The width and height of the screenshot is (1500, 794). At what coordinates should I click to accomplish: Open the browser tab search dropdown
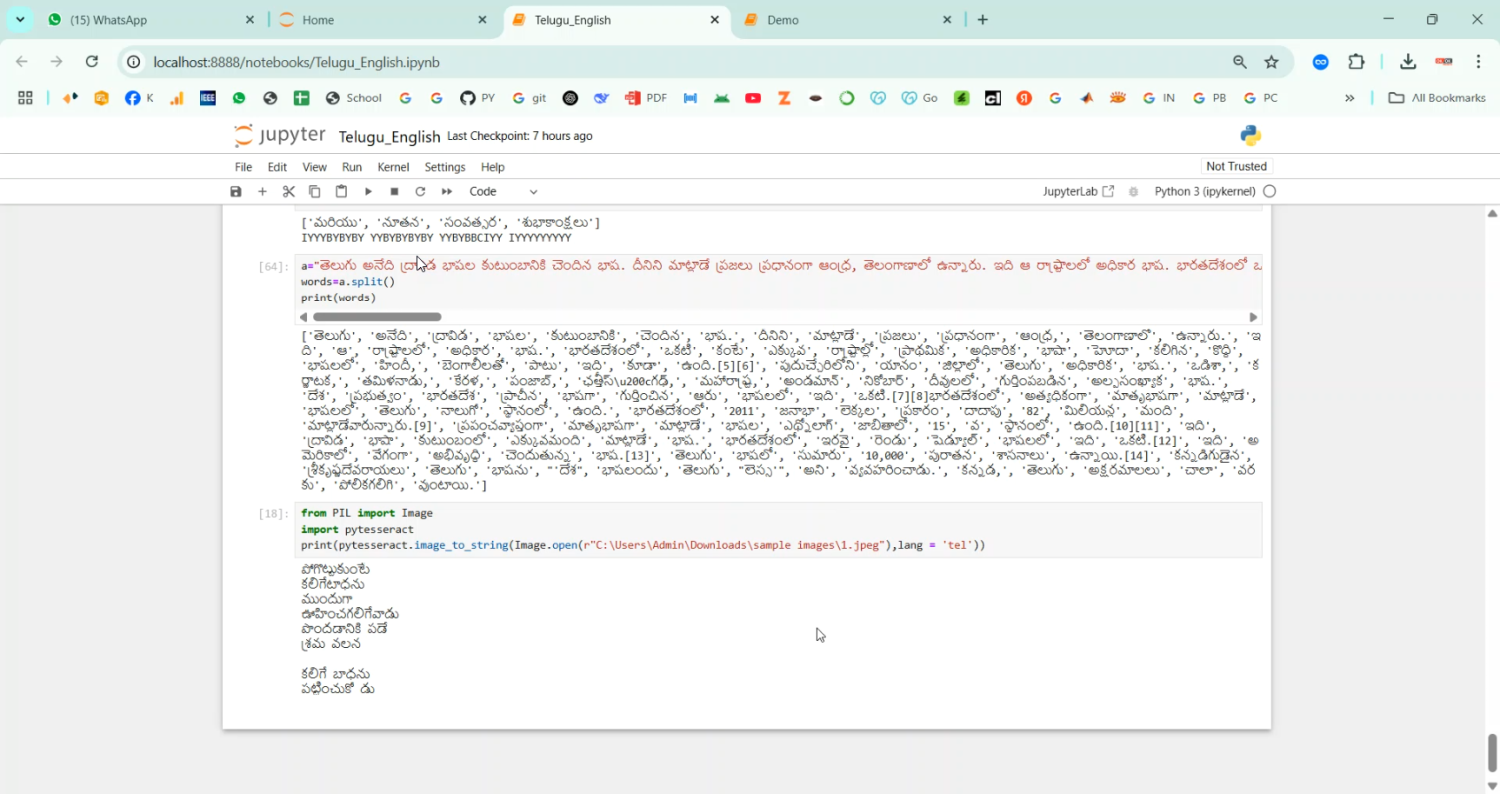click(20, 19)
